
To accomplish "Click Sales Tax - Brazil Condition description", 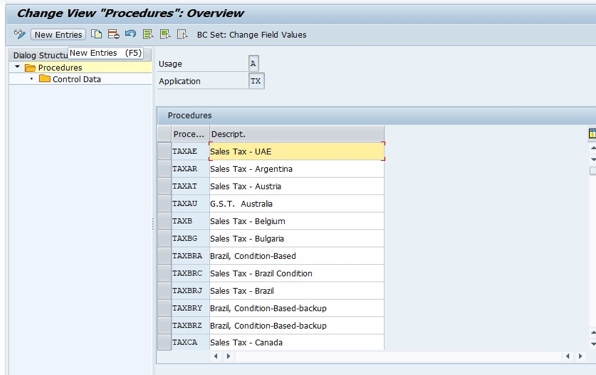I will click(x=296, y=274).
